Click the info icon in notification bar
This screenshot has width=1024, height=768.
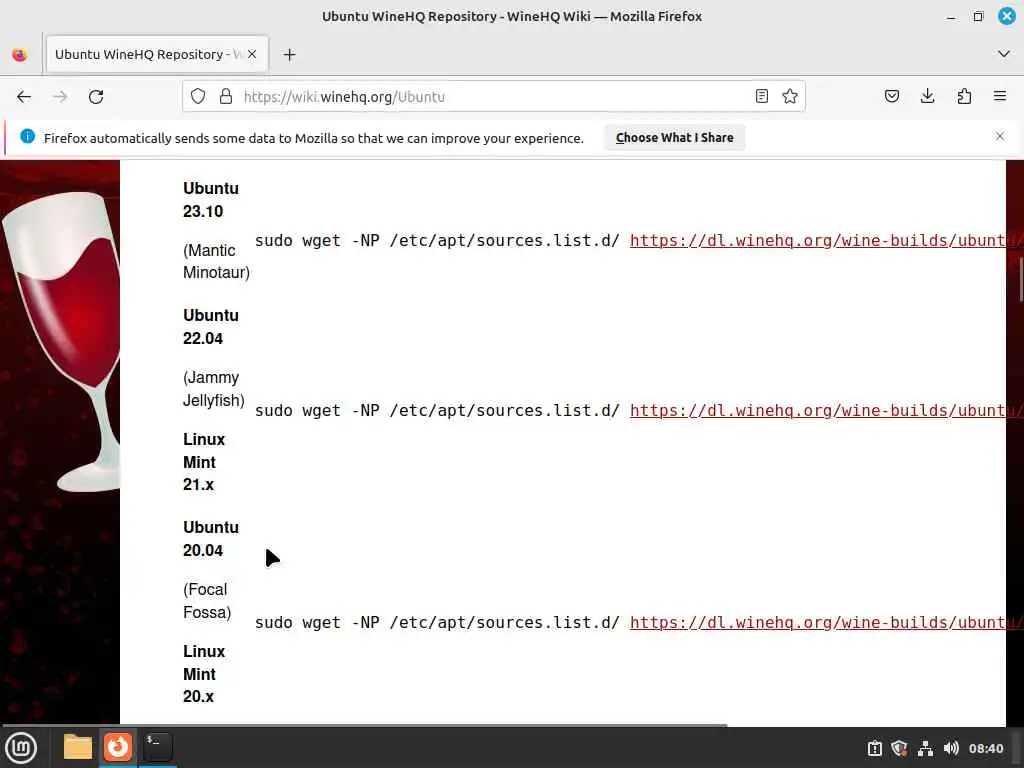[27, 136]
